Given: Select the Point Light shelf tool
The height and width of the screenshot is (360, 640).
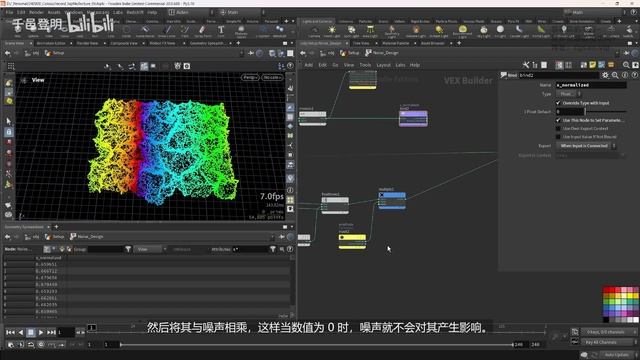Looking at the screenshot, I should (x=332, y=31).
